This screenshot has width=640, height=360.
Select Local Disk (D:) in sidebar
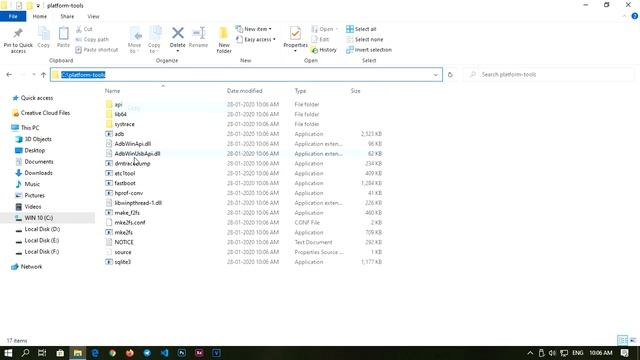[x=42, y=229]
